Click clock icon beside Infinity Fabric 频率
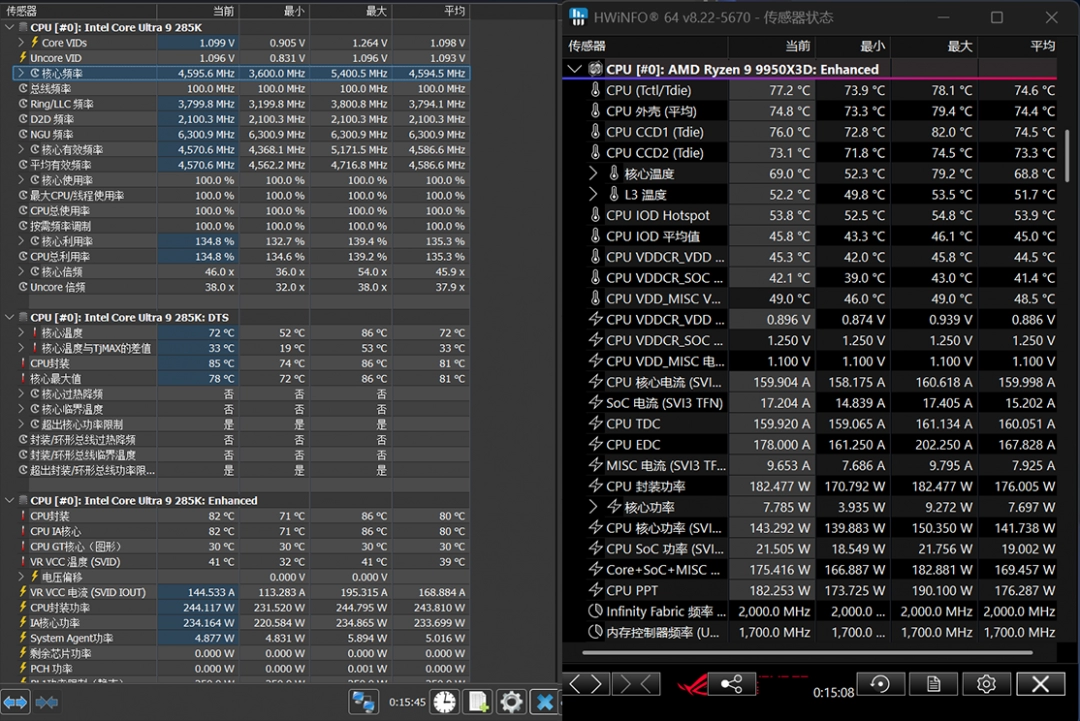Viewport: 1080px width, 721px height. 596,611
